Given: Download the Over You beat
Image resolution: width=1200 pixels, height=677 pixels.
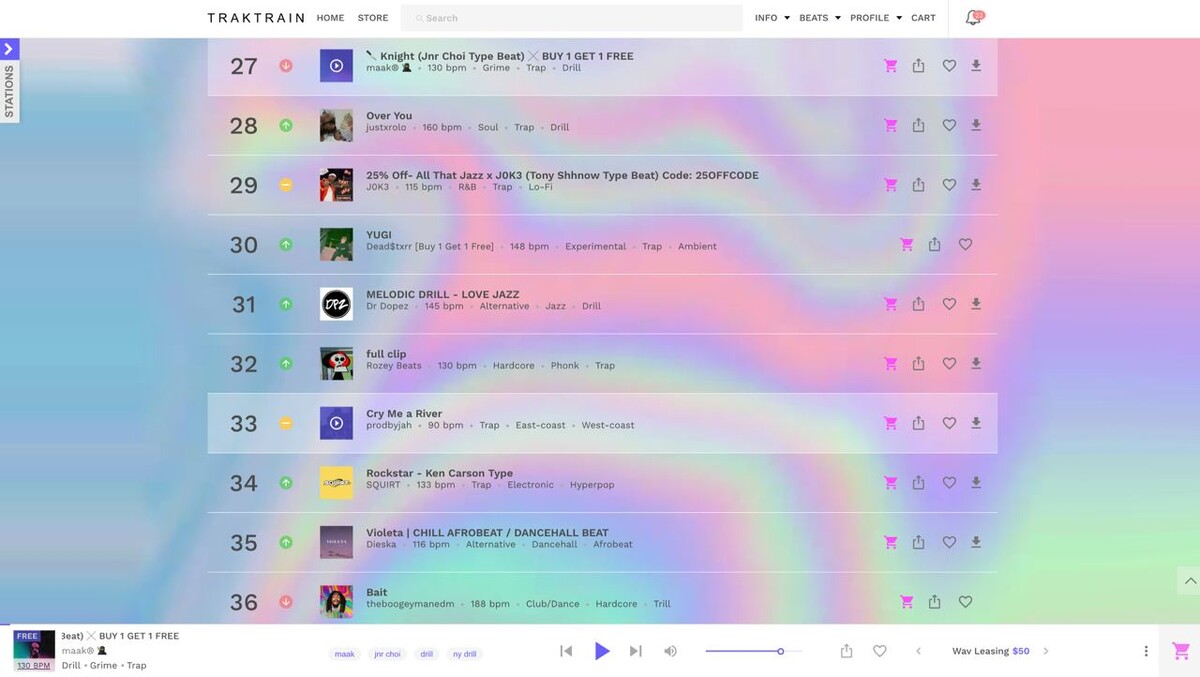Looking at the screenshot, I should click(x=976, y=125).
